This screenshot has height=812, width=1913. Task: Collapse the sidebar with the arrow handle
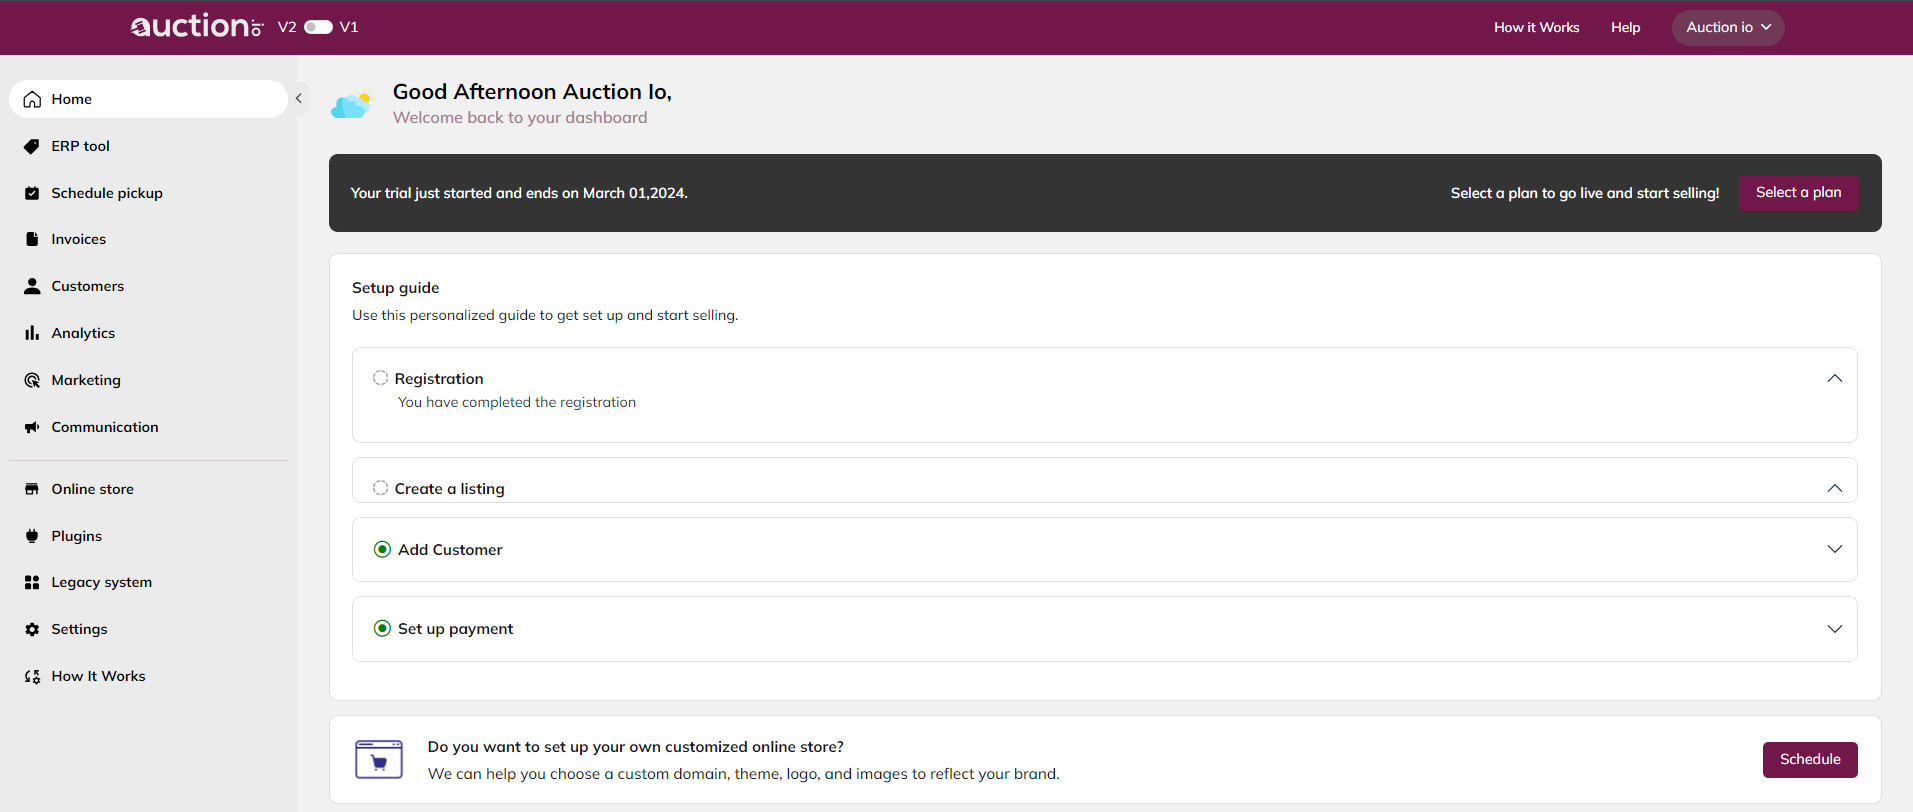[x=298, y=98]
